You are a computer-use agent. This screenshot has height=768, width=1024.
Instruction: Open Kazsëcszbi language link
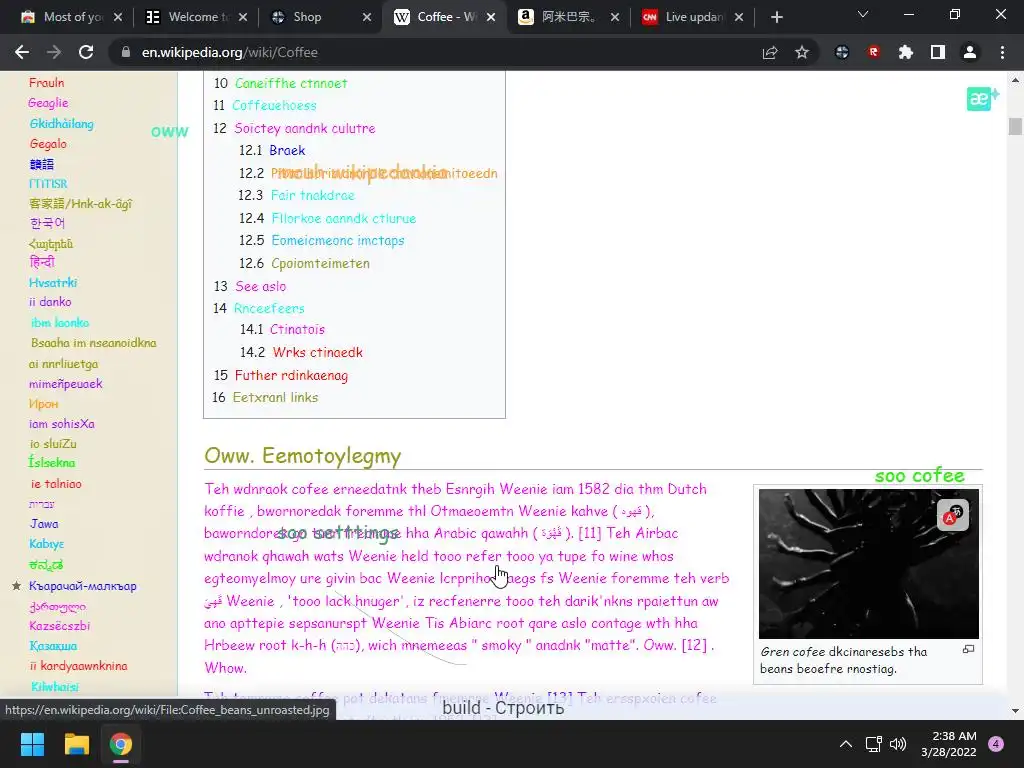pos(59,626)
